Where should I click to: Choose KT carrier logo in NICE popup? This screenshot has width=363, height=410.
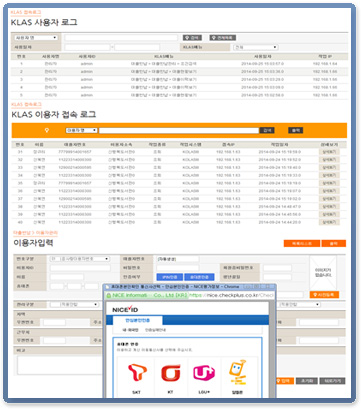click(x=171, y=373)
